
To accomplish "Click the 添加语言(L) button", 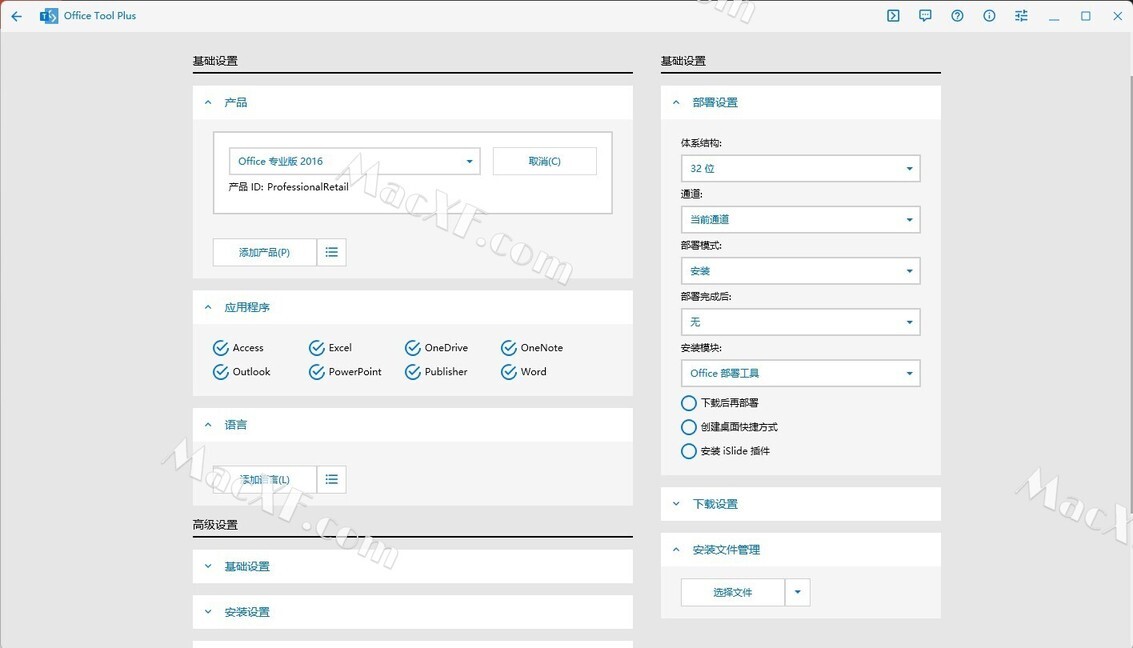I will [x=264, y=480].
